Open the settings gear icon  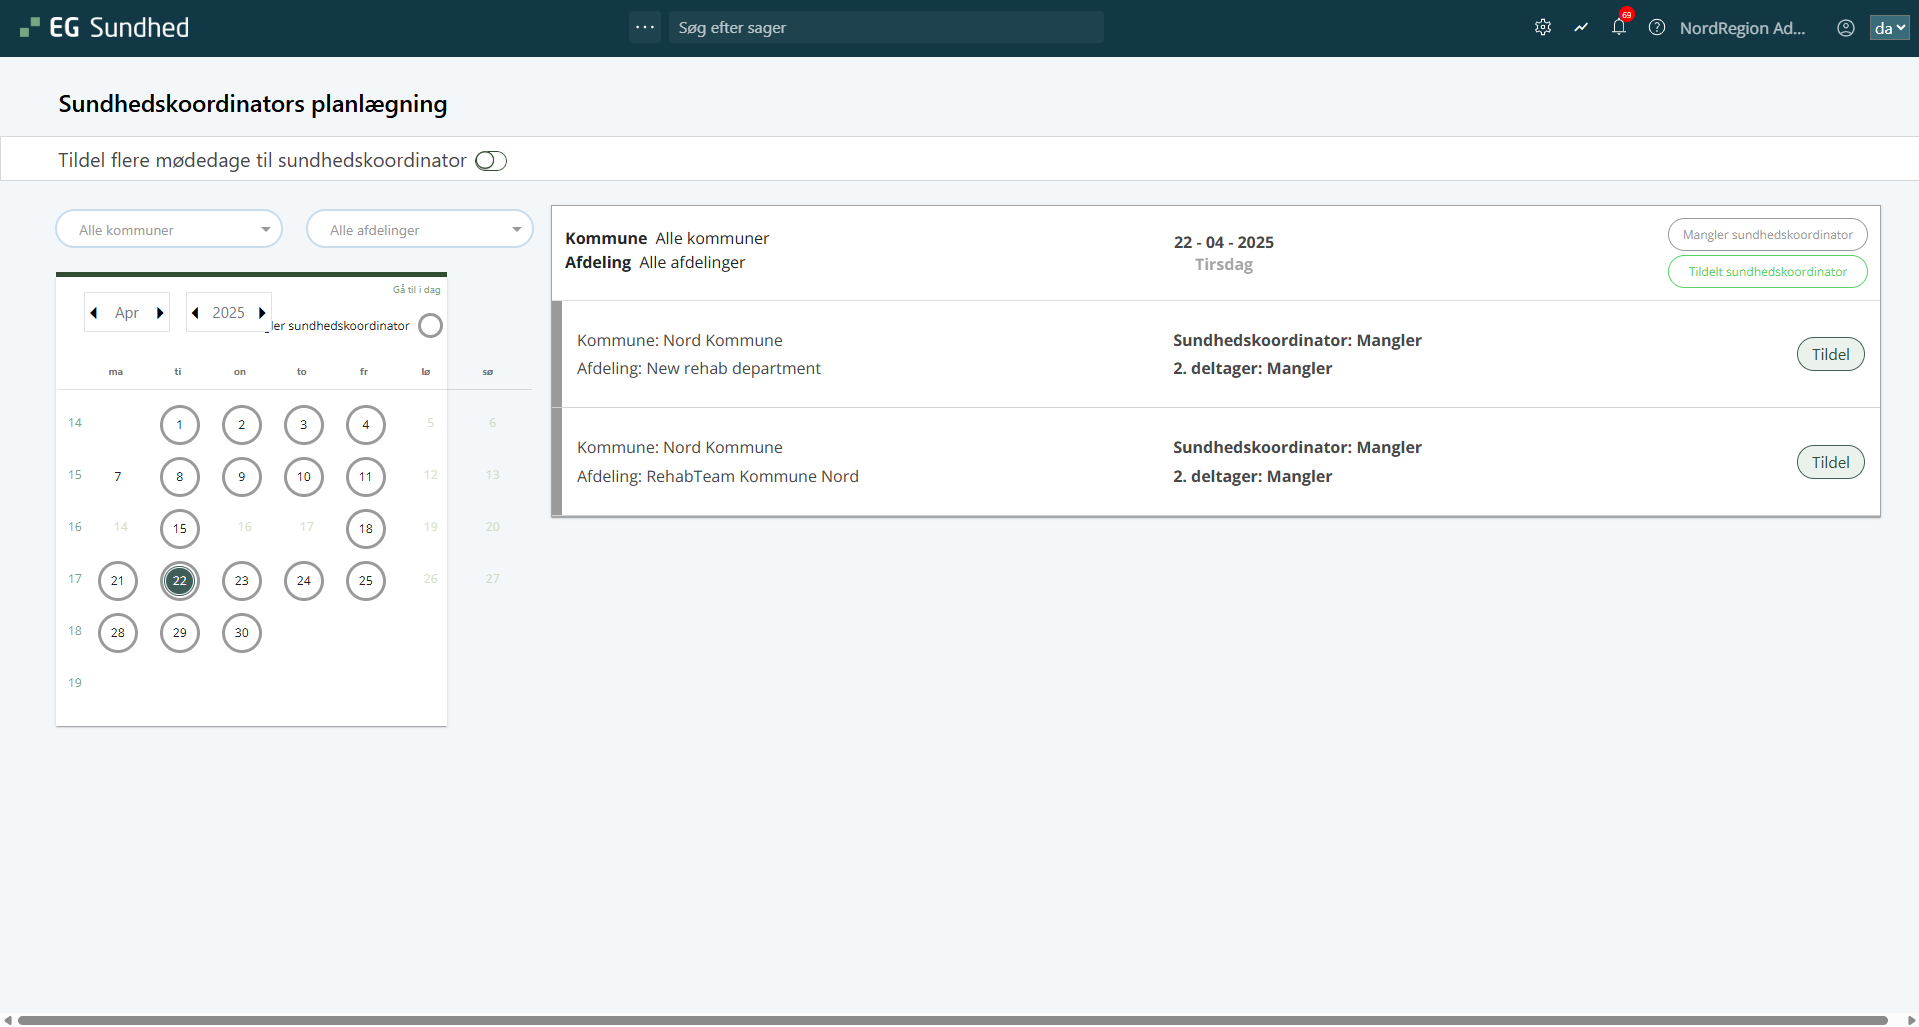(x=1543, y=28)
